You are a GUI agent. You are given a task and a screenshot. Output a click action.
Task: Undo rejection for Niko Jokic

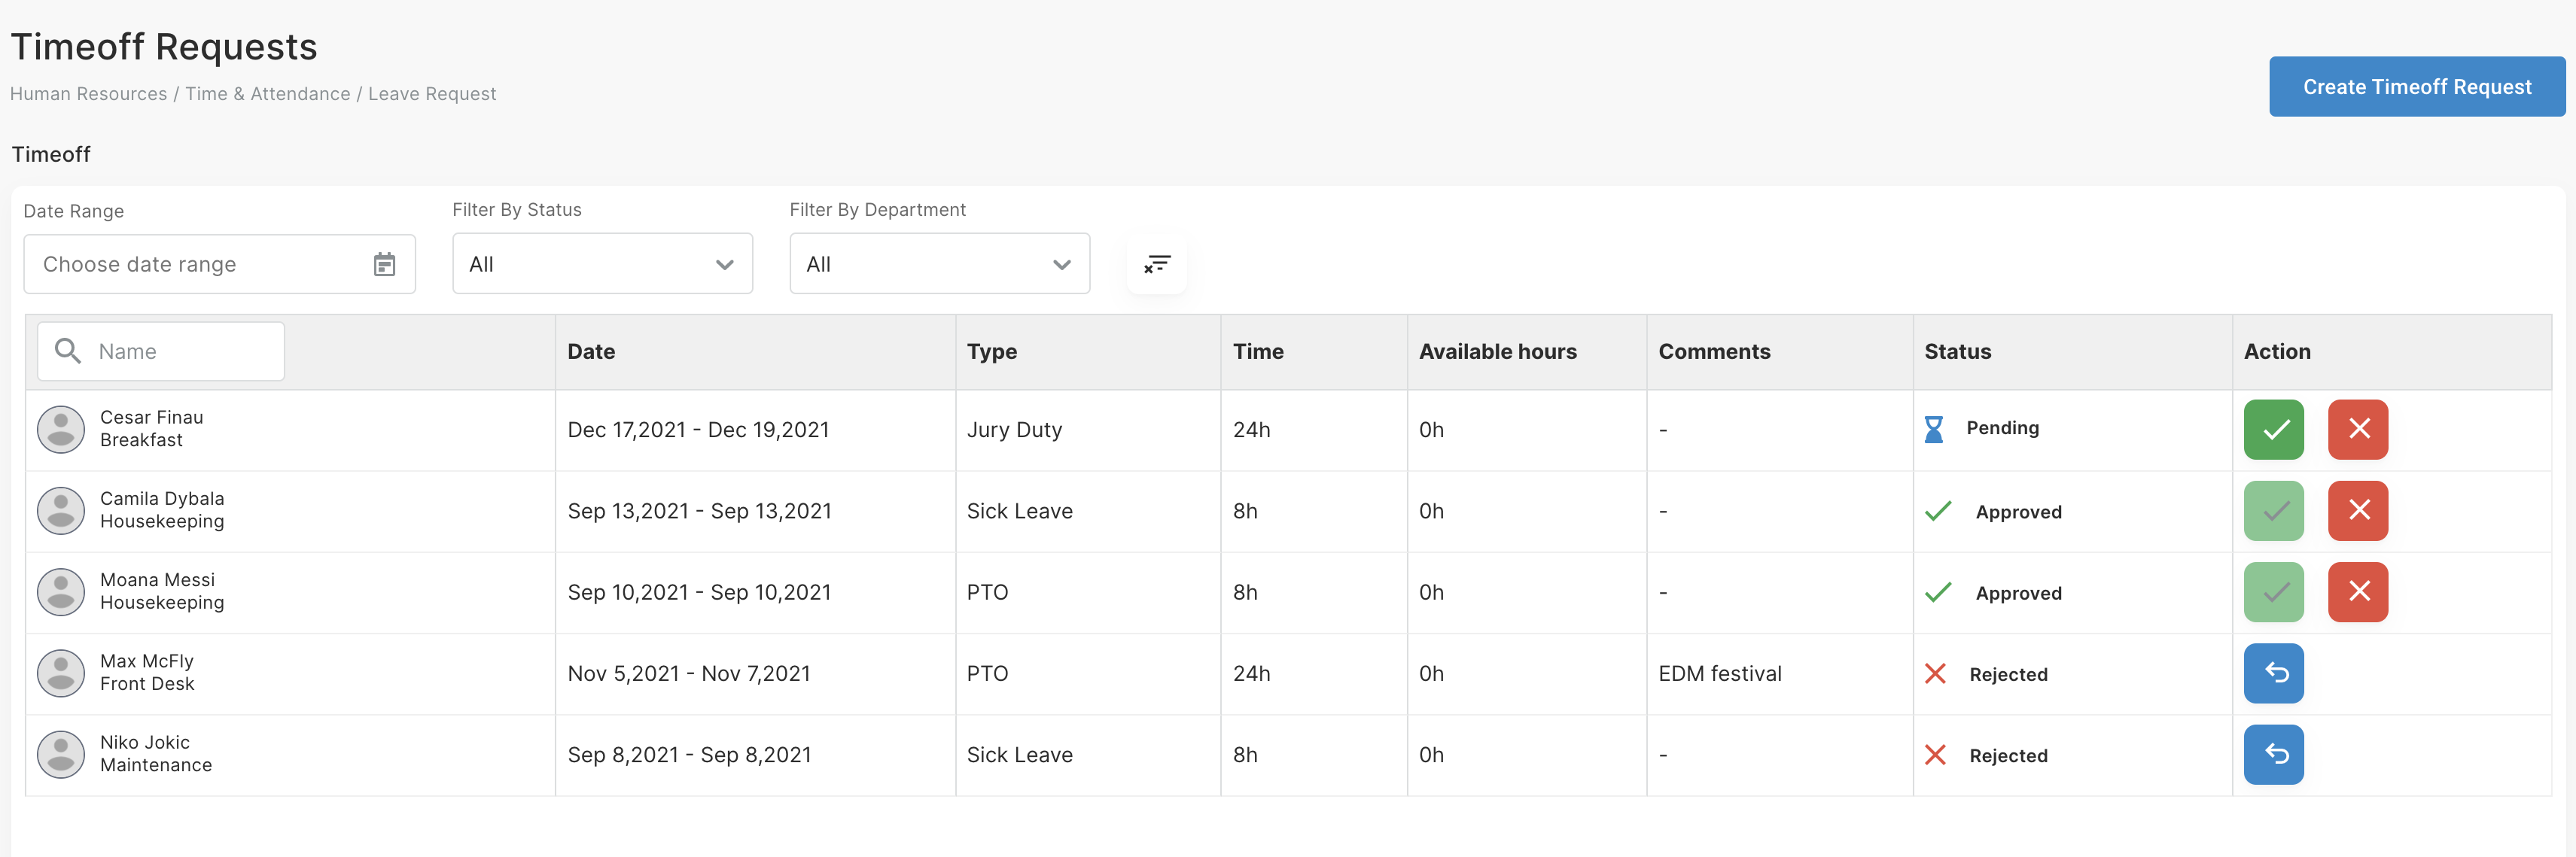tap(2273, 755)
